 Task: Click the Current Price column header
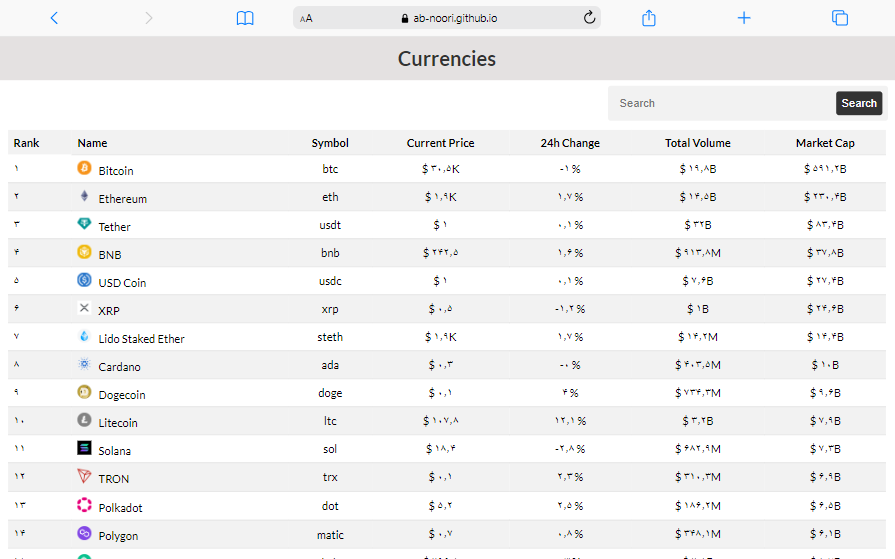click(x=440, y=143)
